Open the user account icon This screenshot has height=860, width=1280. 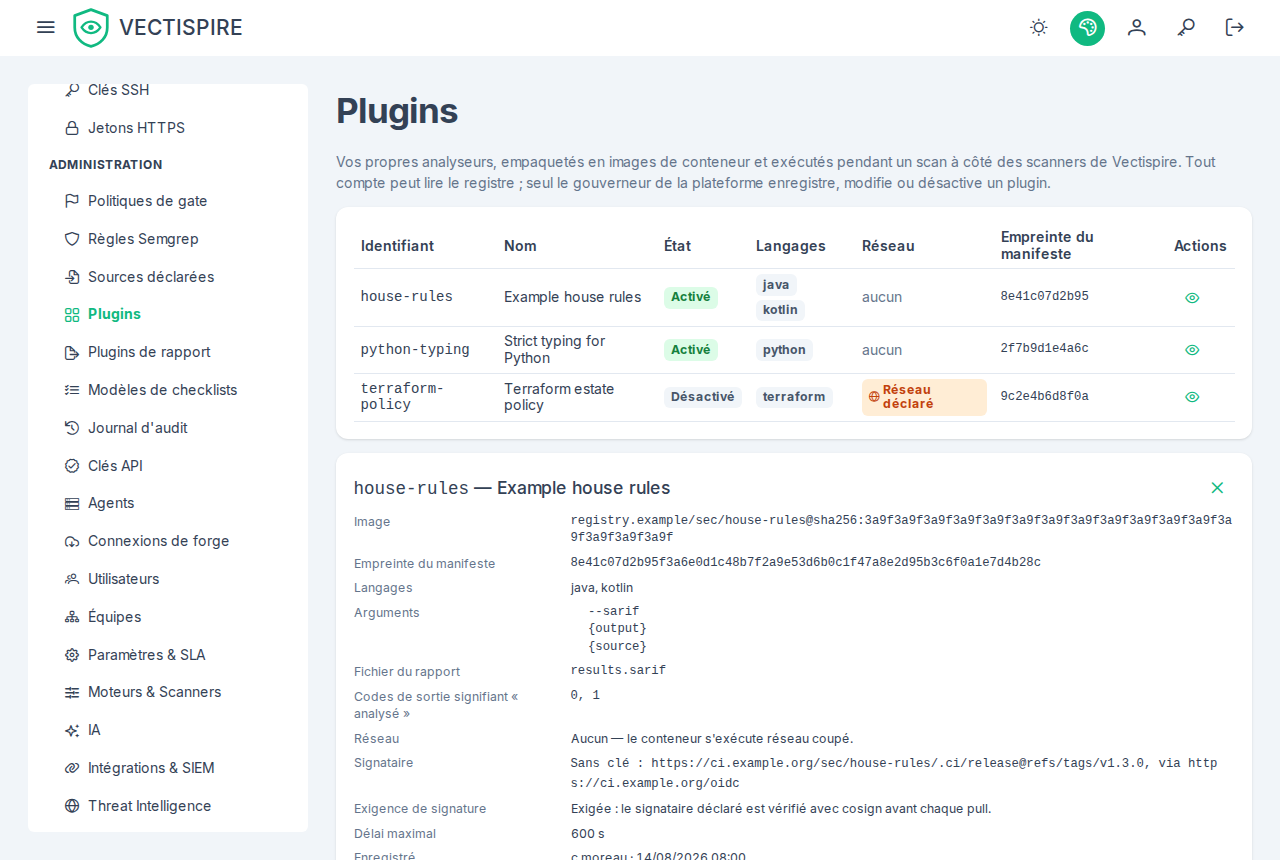(1137, 27)
